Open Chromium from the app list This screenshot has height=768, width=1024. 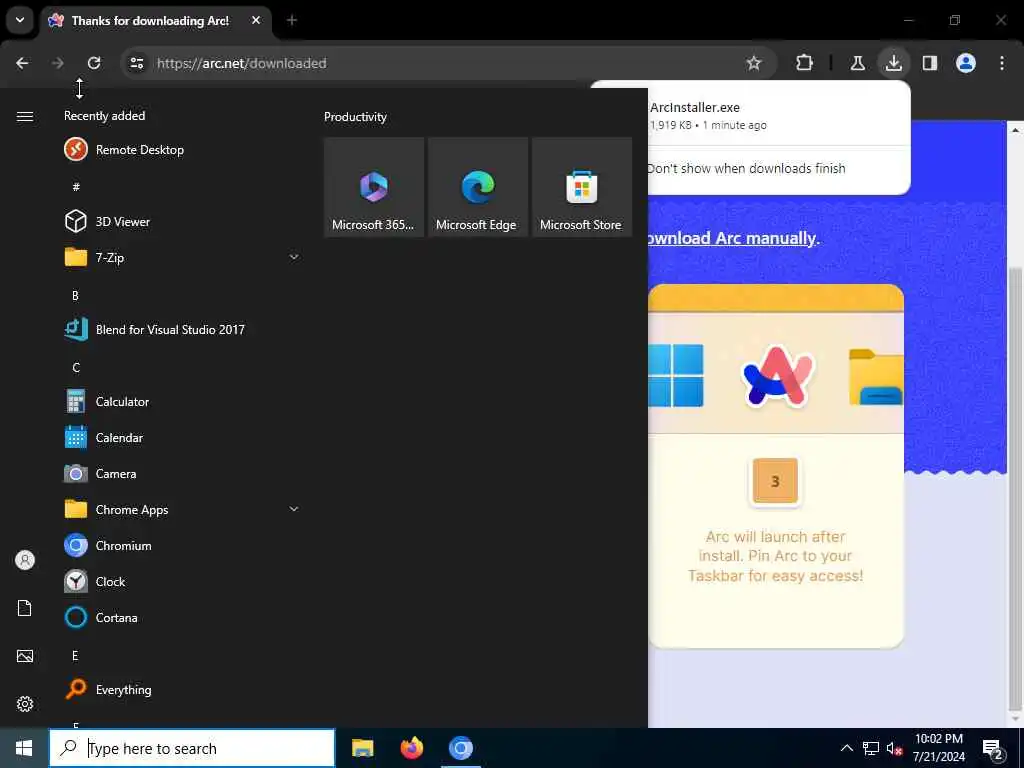[182, 545]
